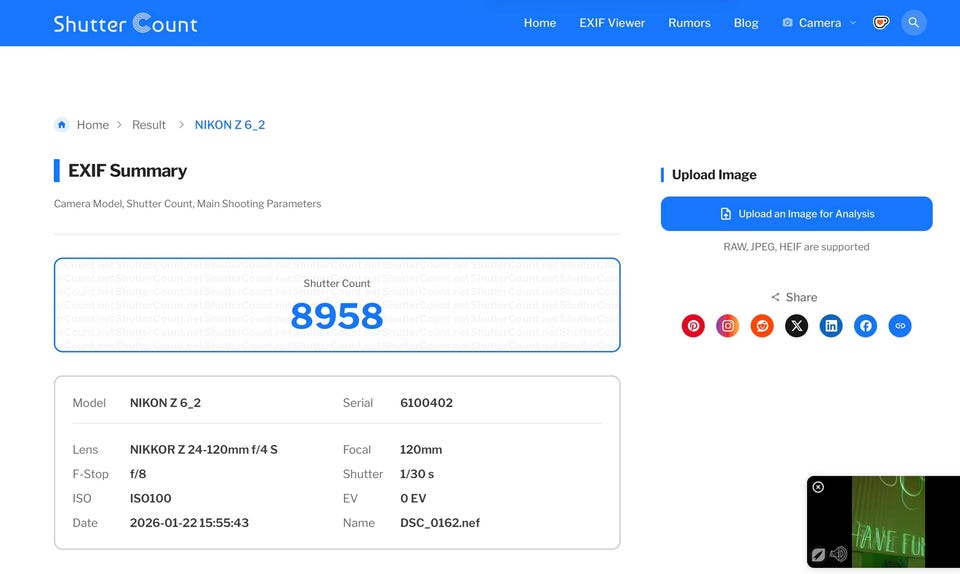The height and width of the screenshot is (574, 960).
Task: Navigate to Result breadcrumb
Action: point(149,125)
